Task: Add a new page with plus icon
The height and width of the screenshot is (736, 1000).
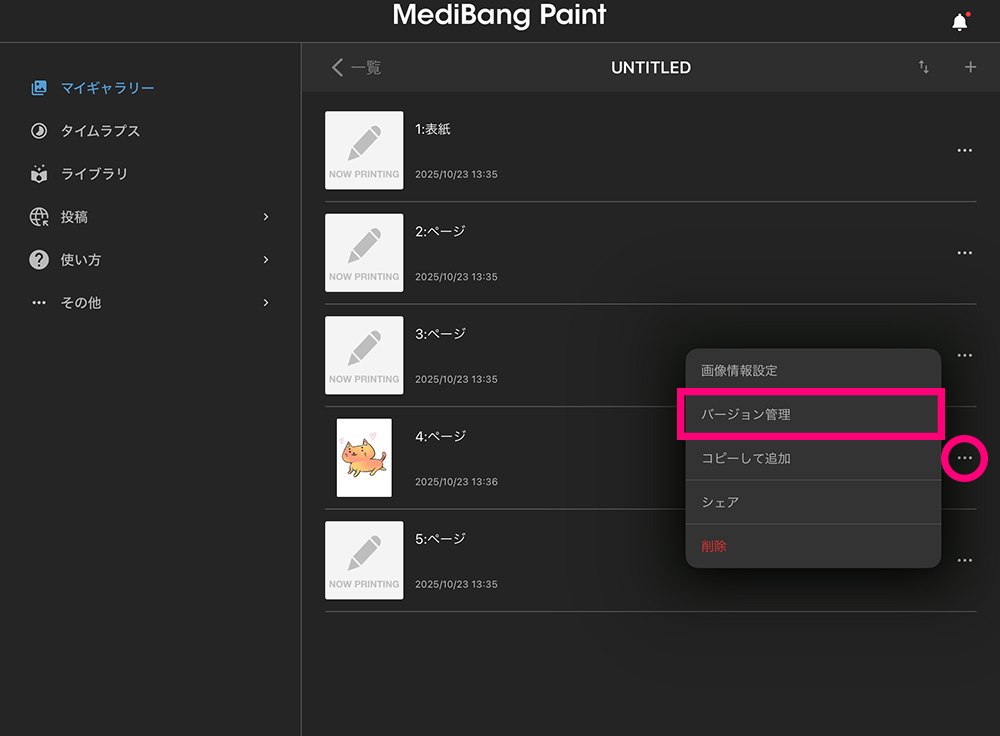Action: click(970, 67)
